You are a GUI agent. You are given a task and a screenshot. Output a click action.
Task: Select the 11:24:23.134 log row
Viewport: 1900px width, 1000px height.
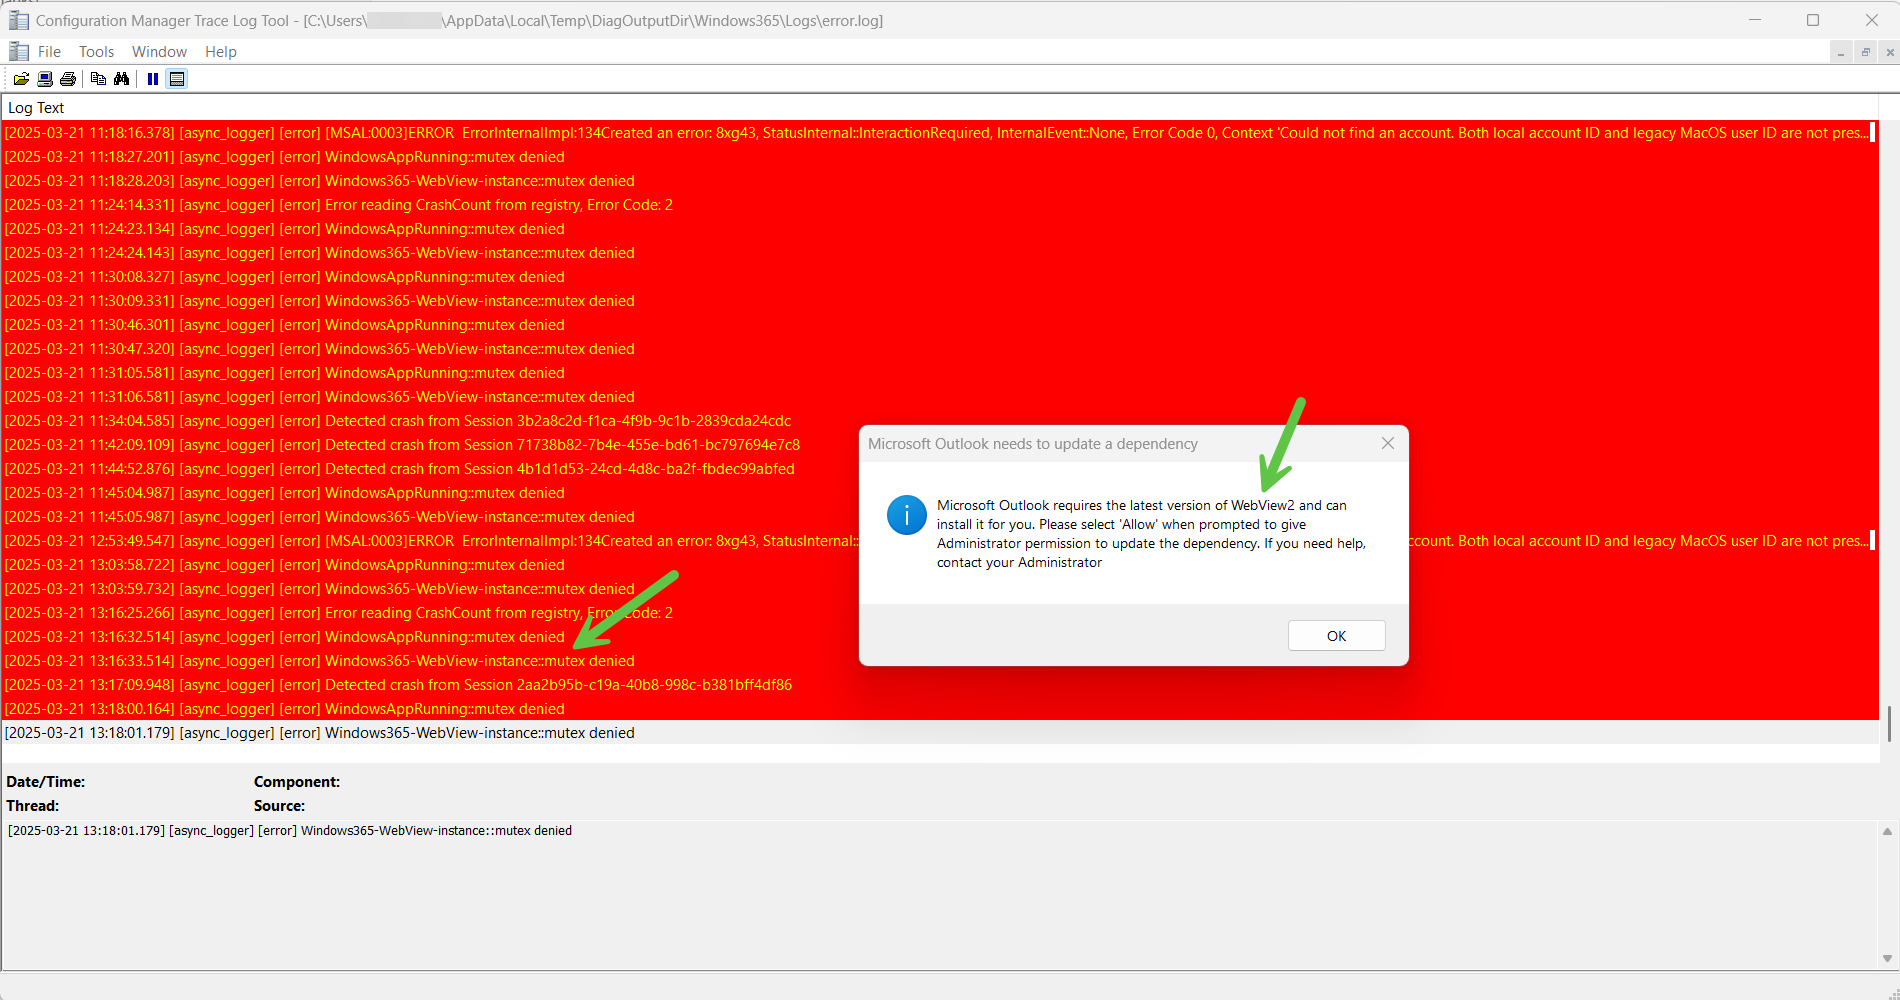[940, 229]
